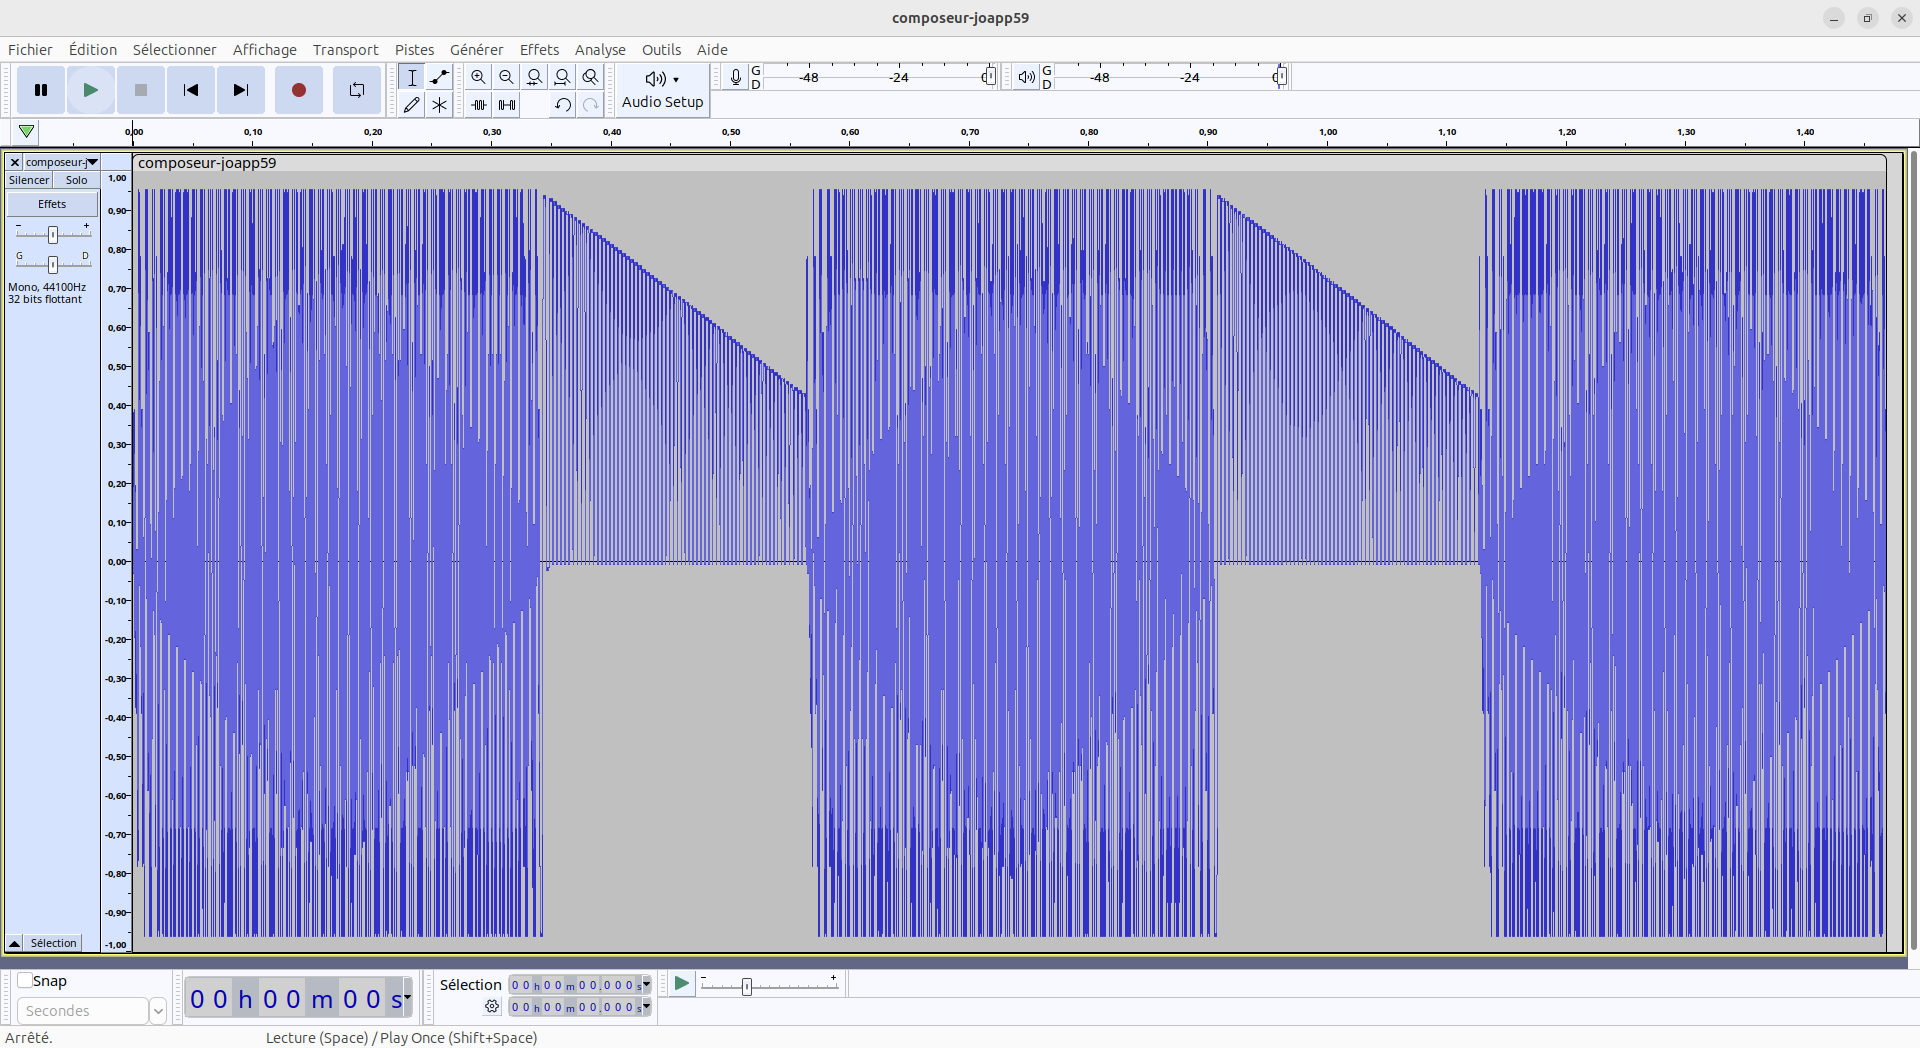Activate the Multi-tool asterisk icon
This screenshot has width=1920, height=1048.
pos(439,104)
